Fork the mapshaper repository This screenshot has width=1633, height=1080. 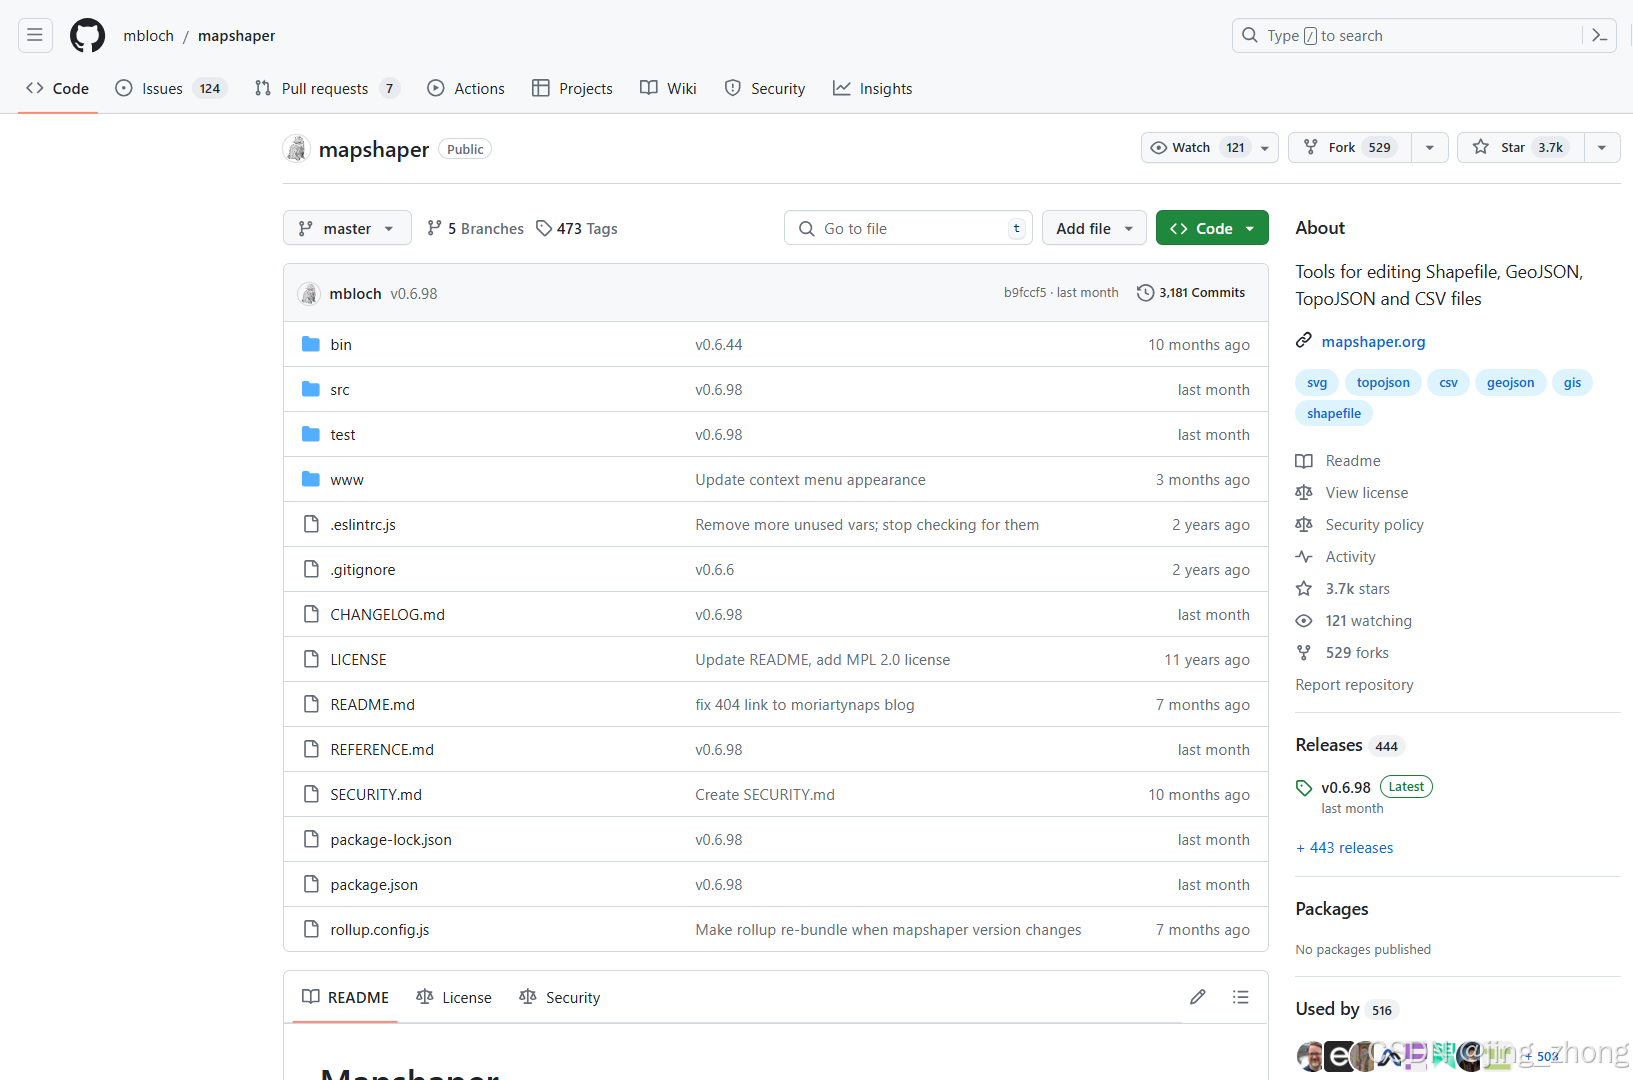[x=1350, y=148]
